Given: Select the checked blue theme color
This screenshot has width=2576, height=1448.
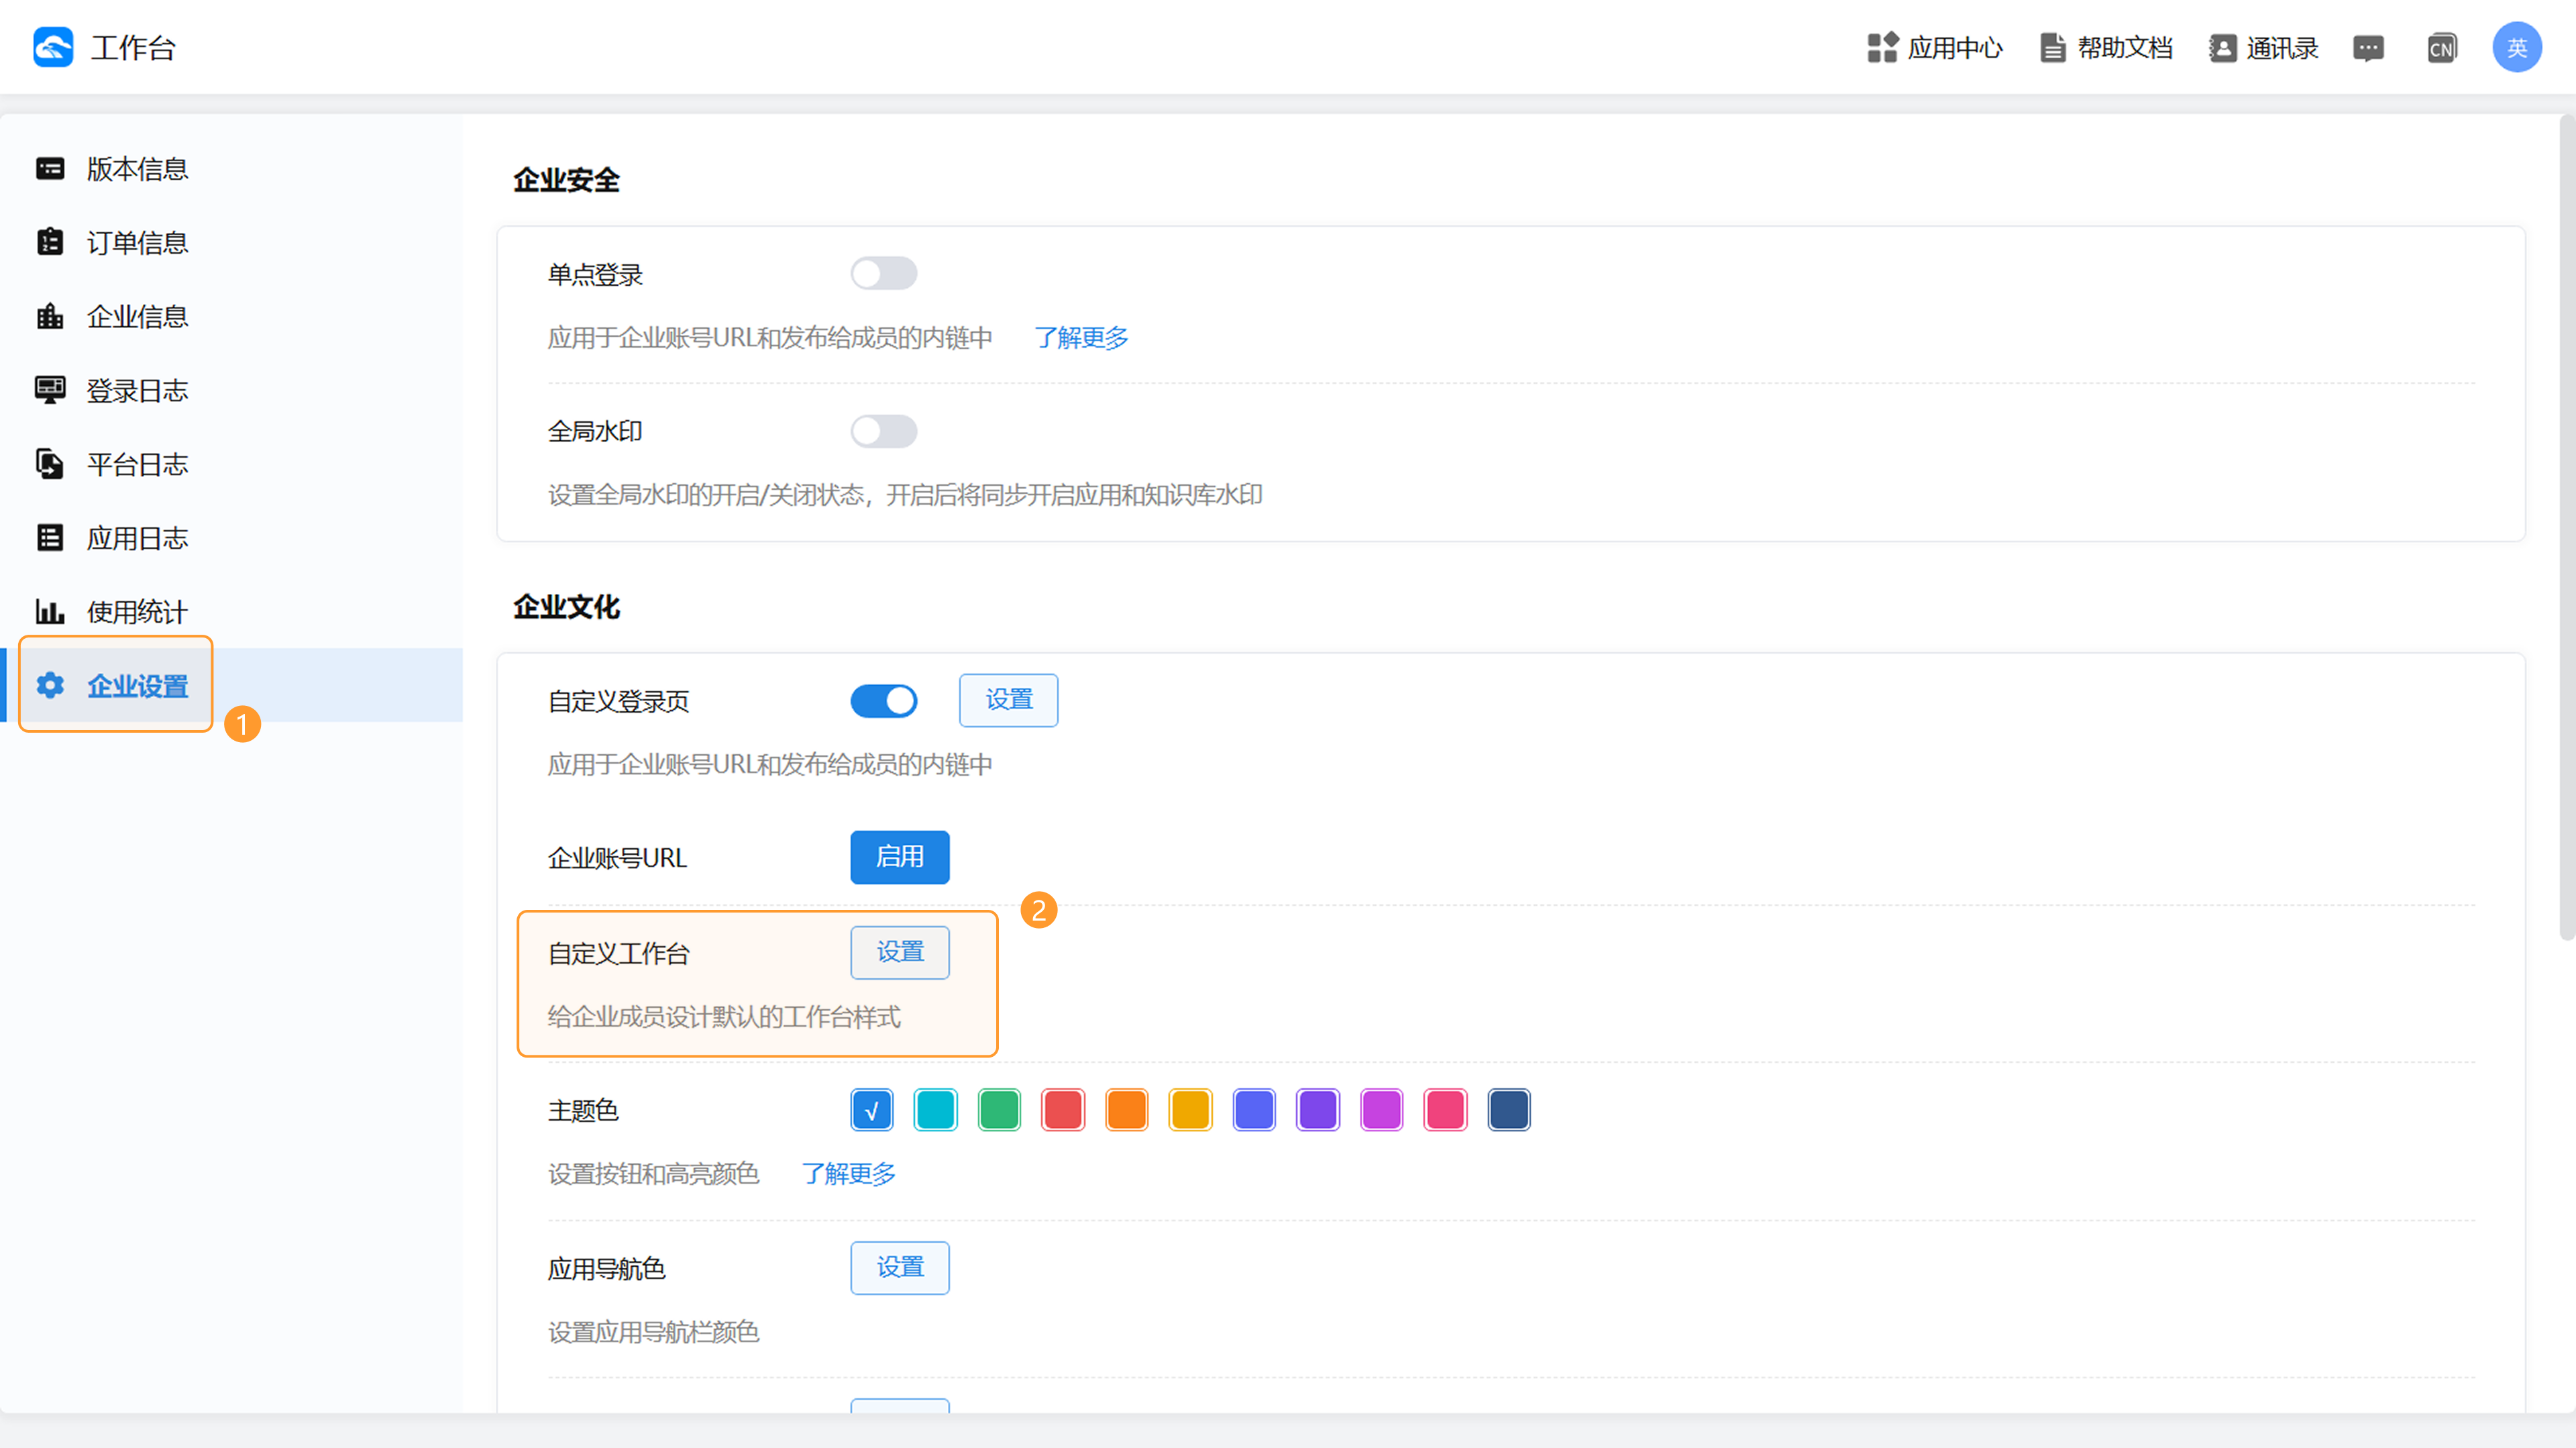Looking at the screenshot, I should [x=871, y=1110].
